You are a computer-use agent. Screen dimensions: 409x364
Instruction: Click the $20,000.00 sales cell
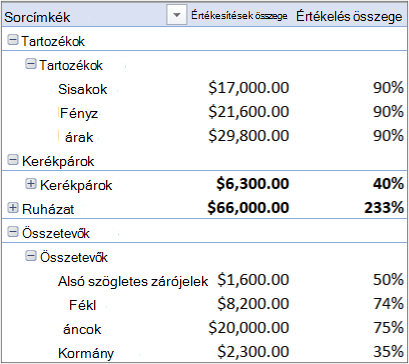point(249,328)
